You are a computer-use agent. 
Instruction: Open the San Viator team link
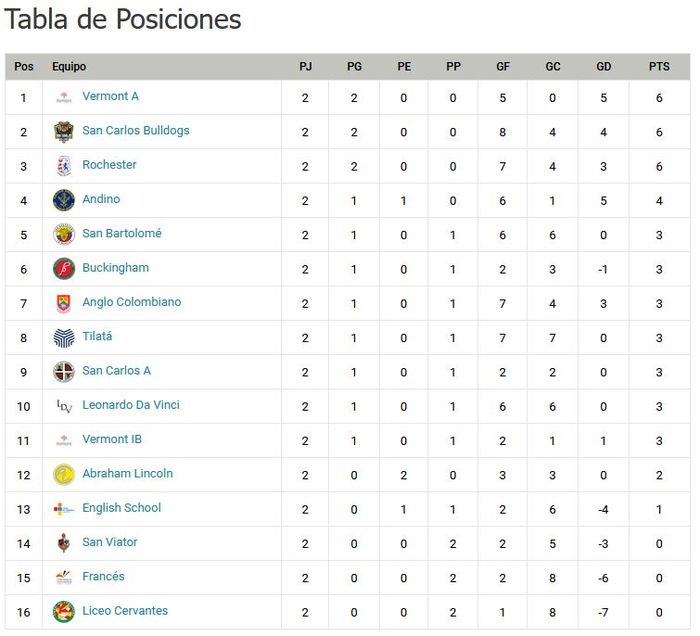point(110,542)
